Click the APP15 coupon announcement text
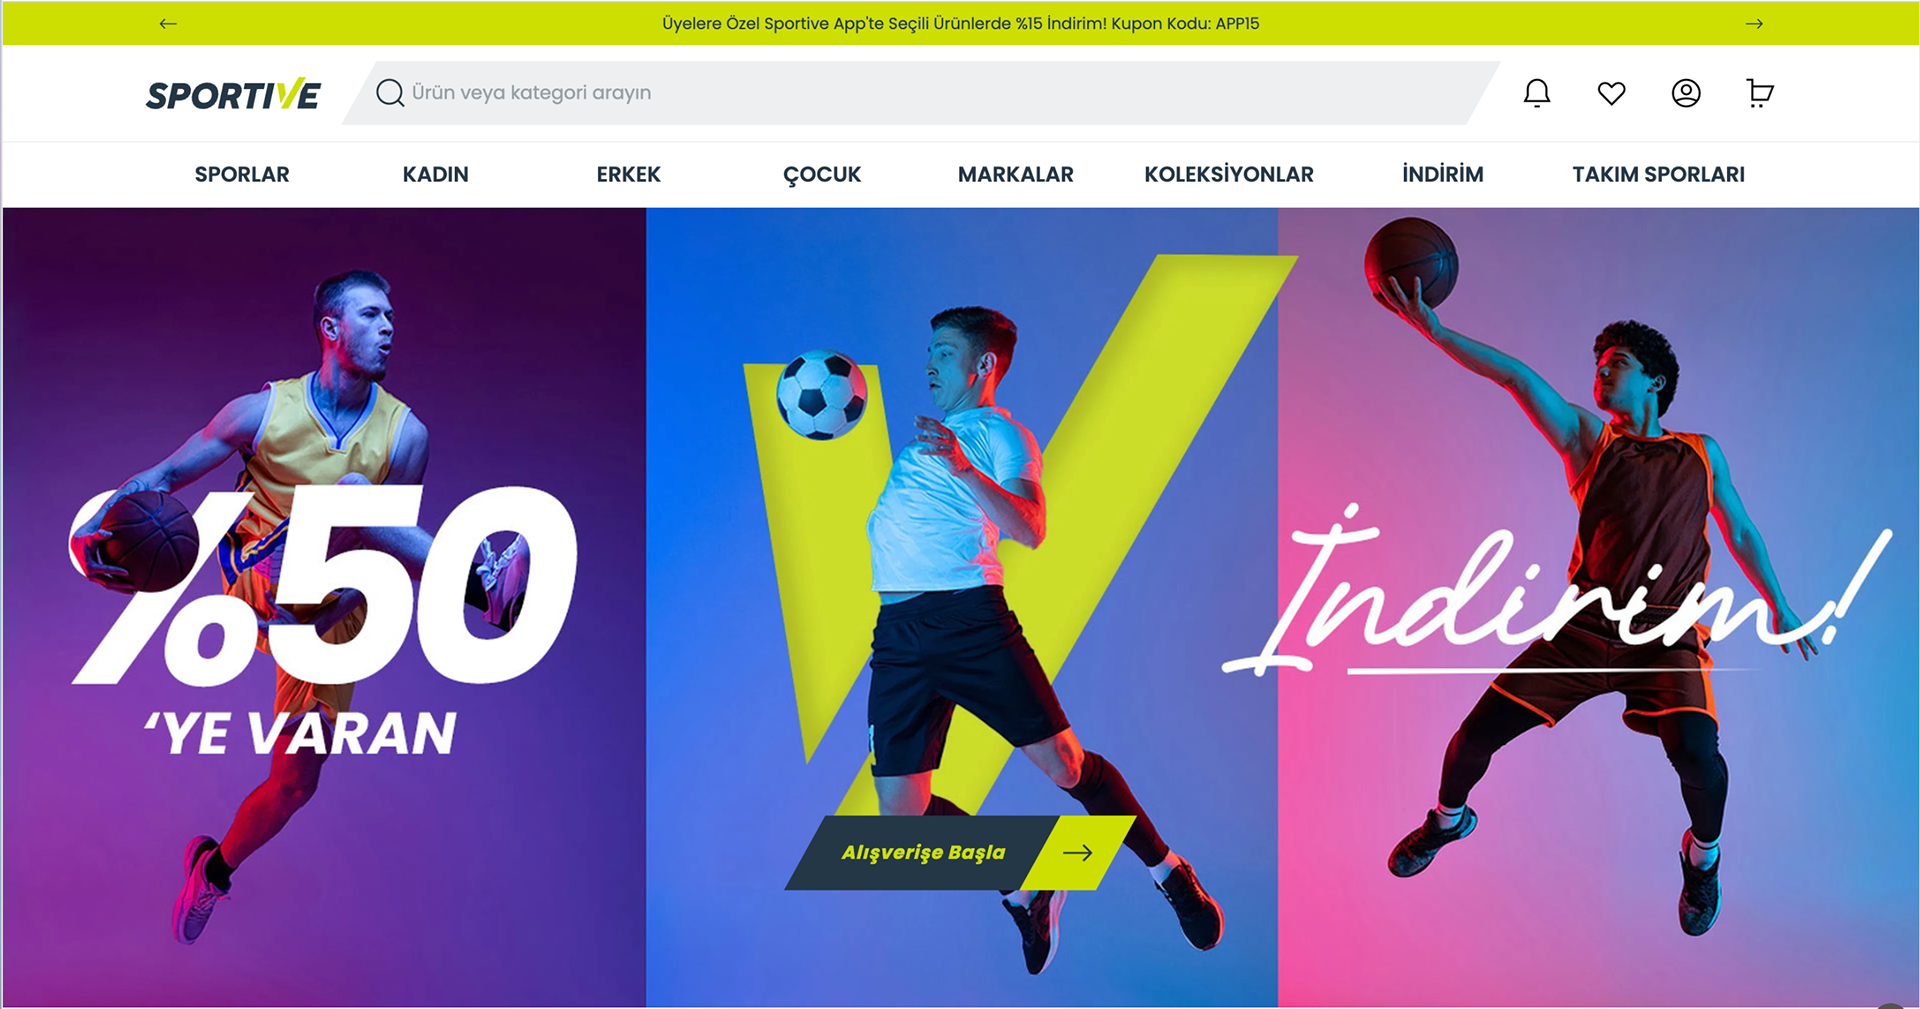Screen dimensions: 1920x1009 (960, 23)
